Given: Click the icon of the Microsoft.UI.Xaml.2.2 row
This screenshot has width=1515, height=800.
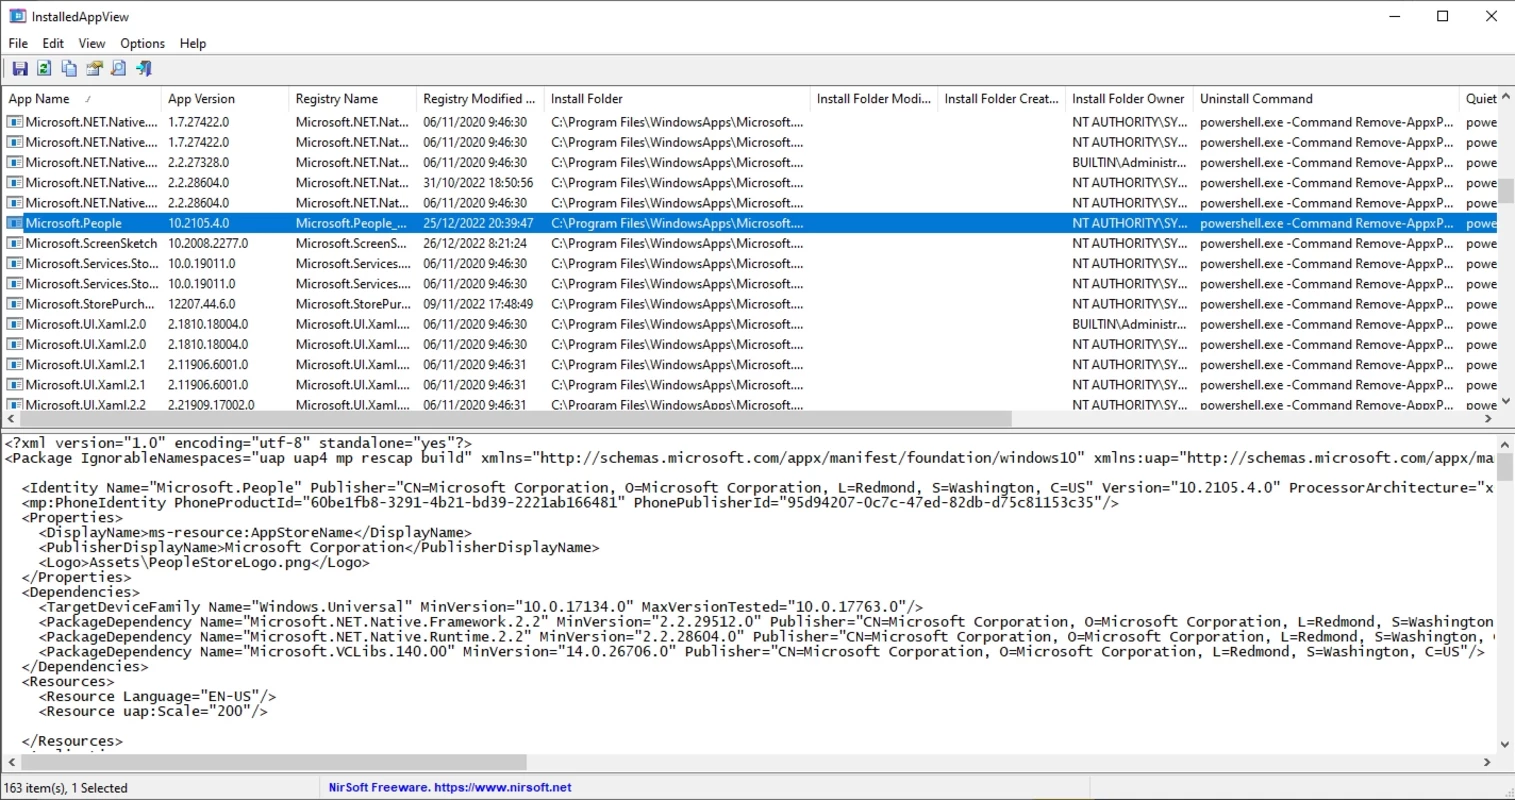Looking at the screenshot, I should point(15,404).
